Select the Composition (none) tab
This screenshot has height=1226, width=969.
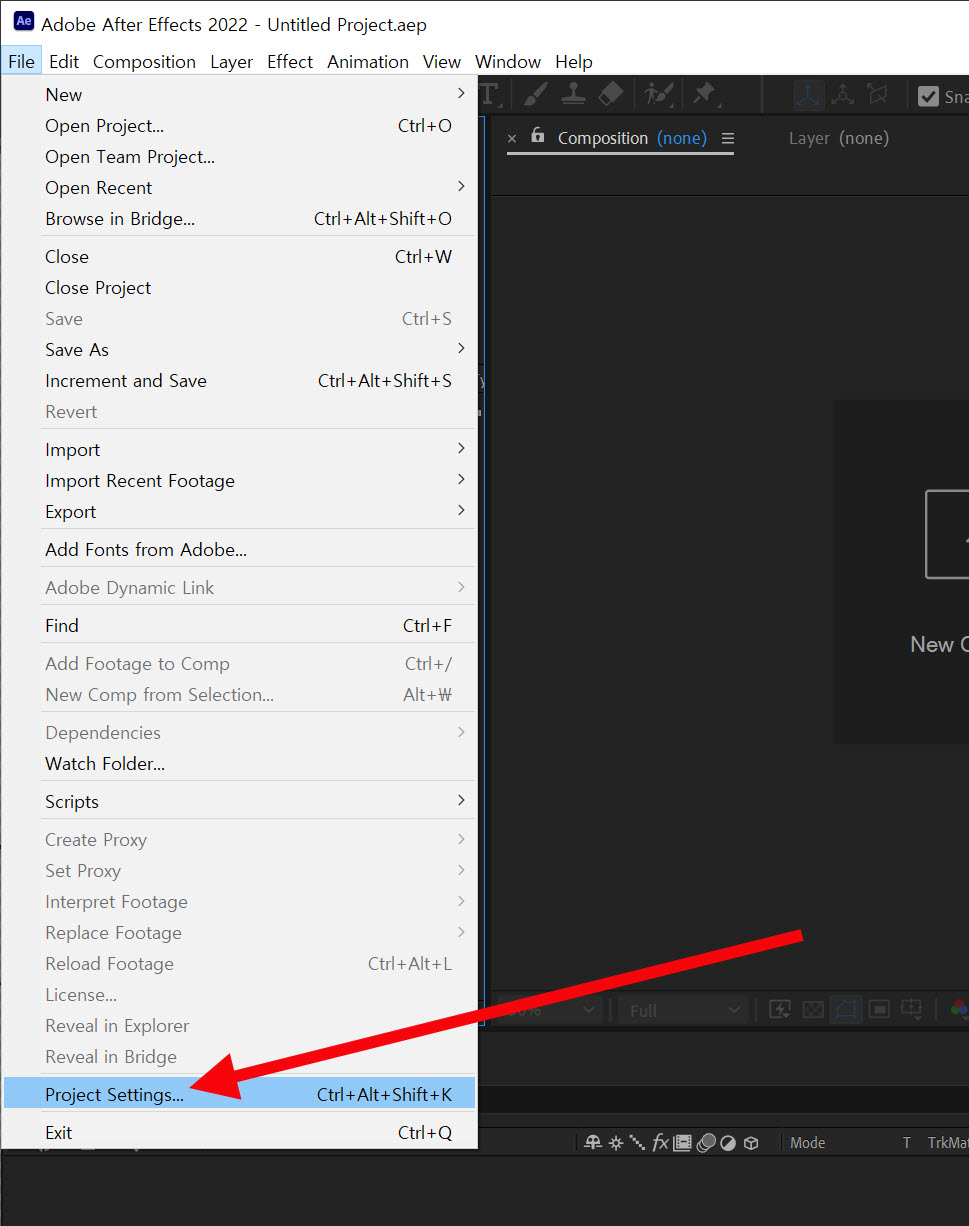point(631,138)
